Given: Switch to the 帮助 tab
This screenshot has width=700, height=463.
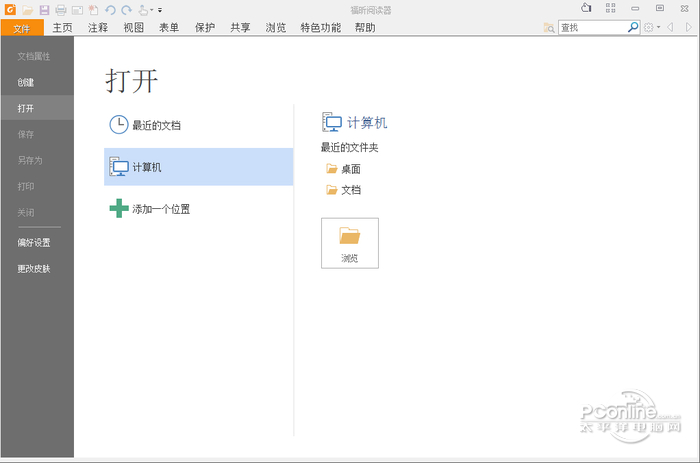Looking at the screenshot, I should 365,28.
